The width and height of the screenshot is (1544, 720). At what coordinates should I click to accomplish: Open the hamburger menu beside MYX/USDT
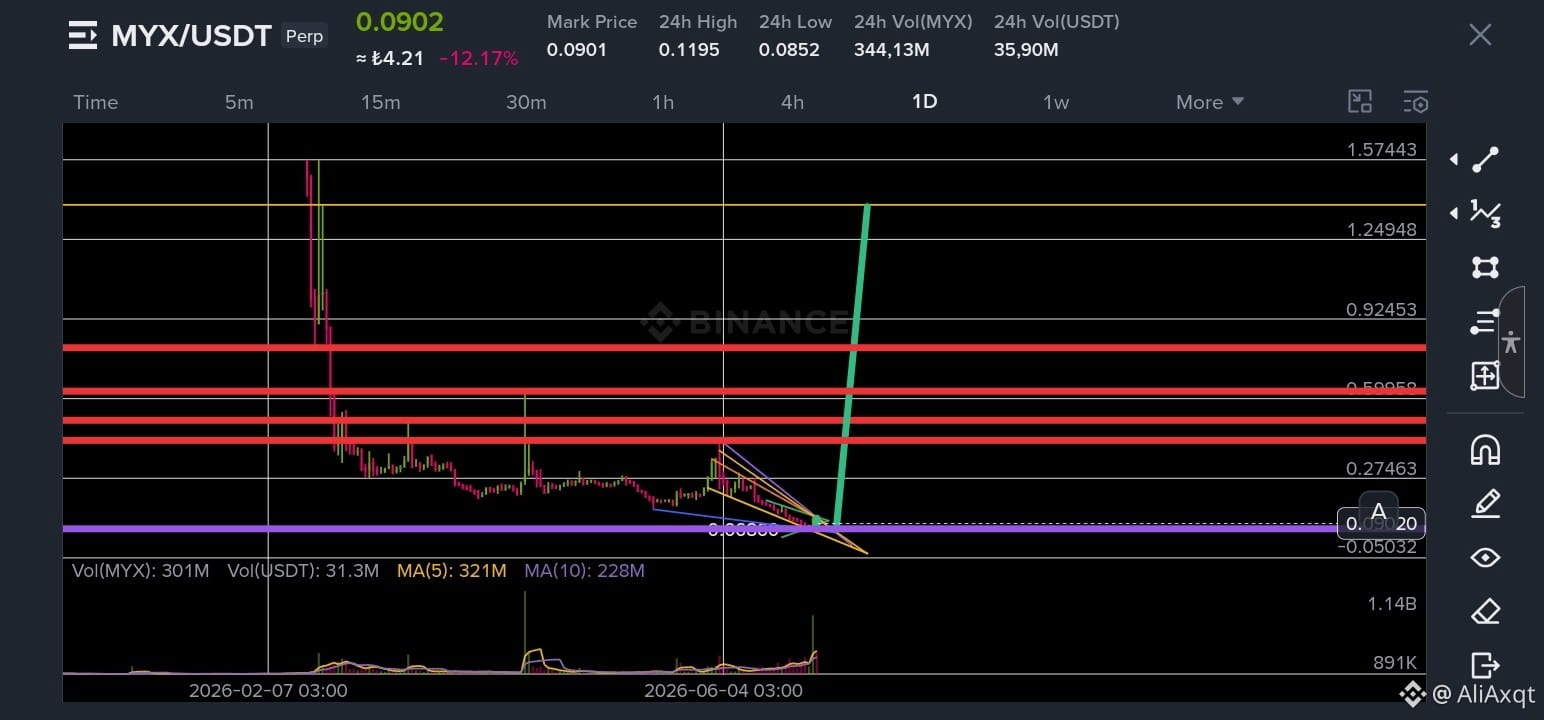[83, 35]
